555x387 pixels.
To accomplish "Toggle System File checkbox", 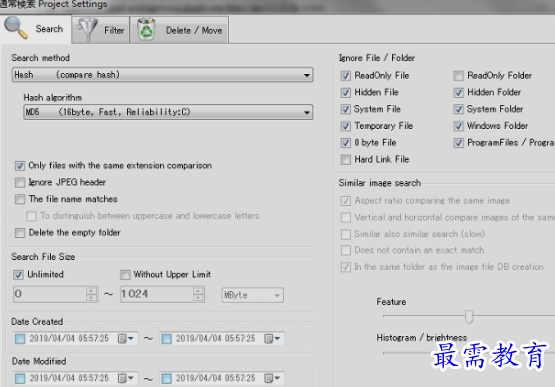I will [346, 109].
